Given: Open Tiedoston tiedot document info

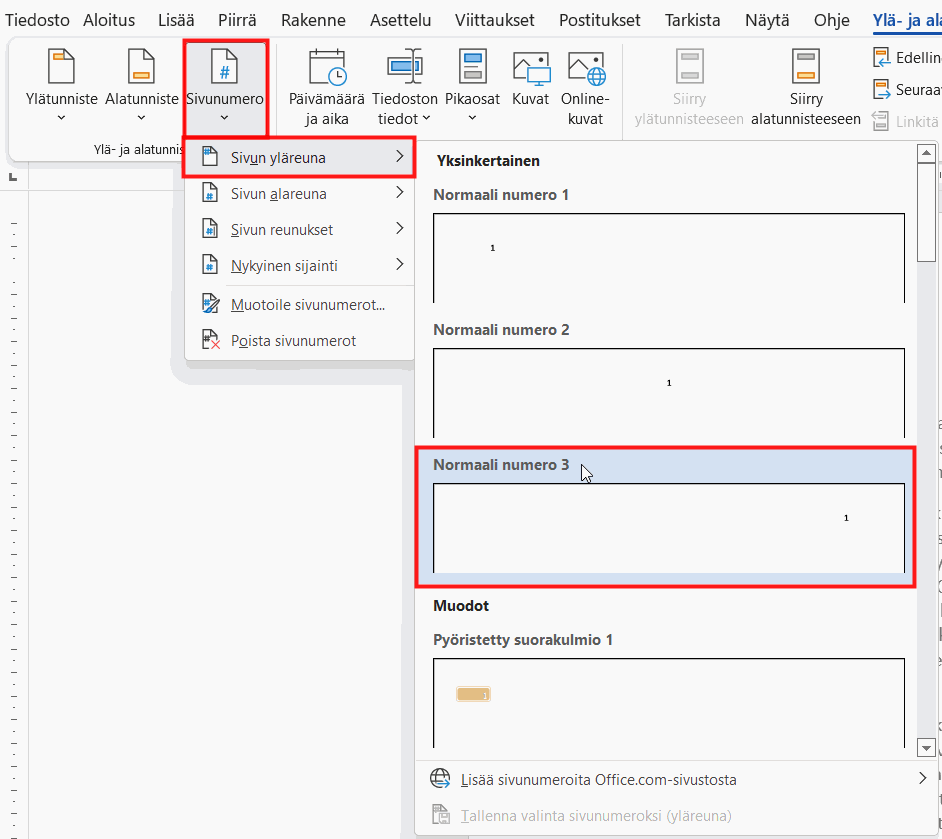Looking at the screenshot, I should [405, 88].
